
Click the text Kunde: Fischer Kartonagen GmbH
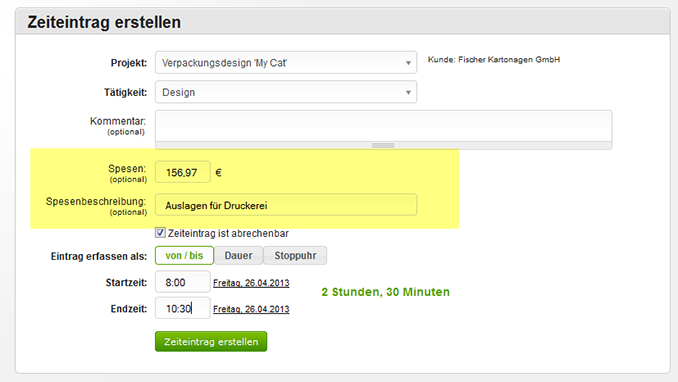494,60
